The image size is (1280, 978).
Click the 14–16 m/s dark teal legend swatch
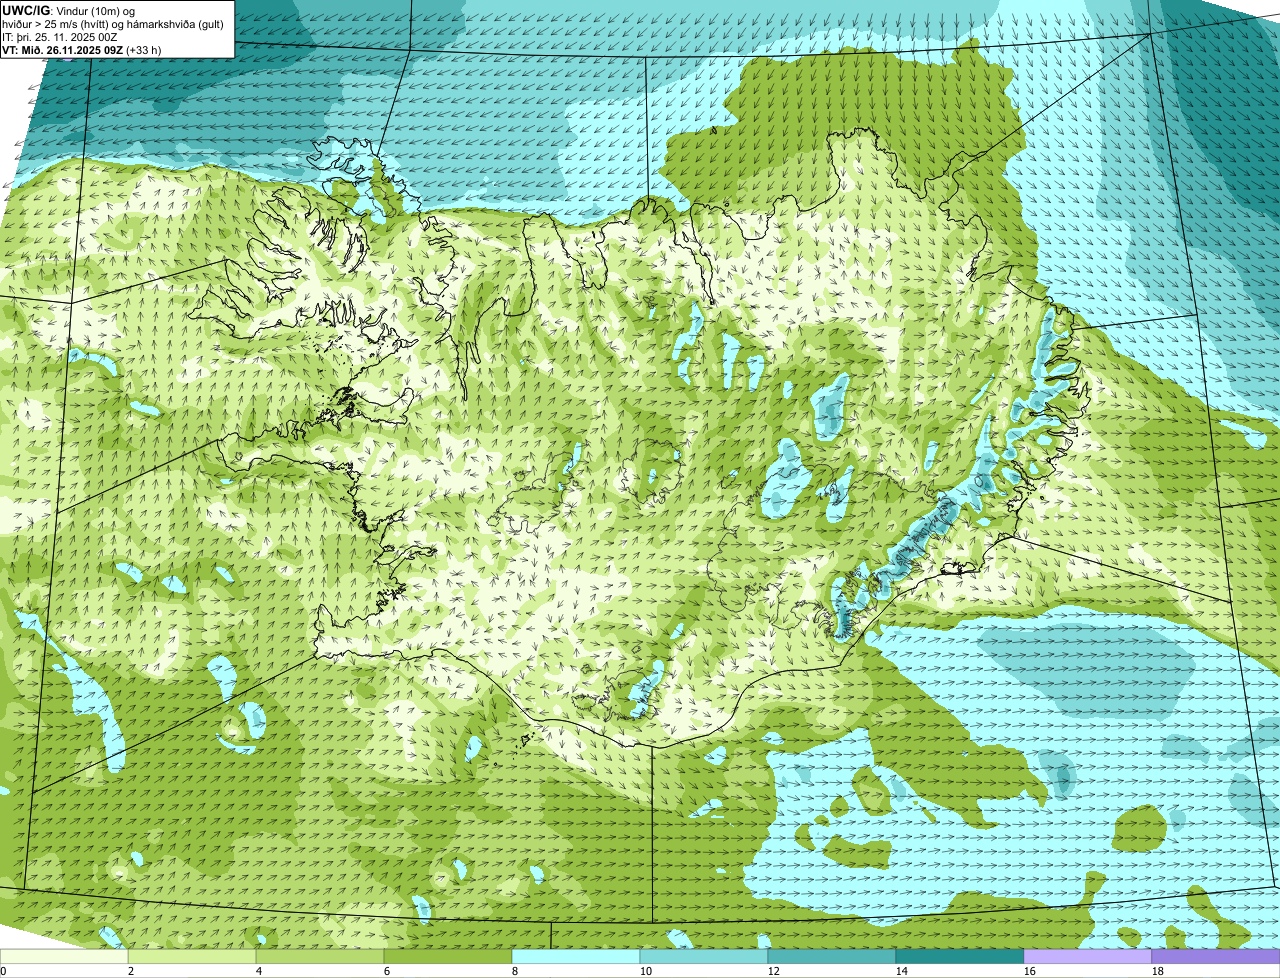tap(960, 957)
